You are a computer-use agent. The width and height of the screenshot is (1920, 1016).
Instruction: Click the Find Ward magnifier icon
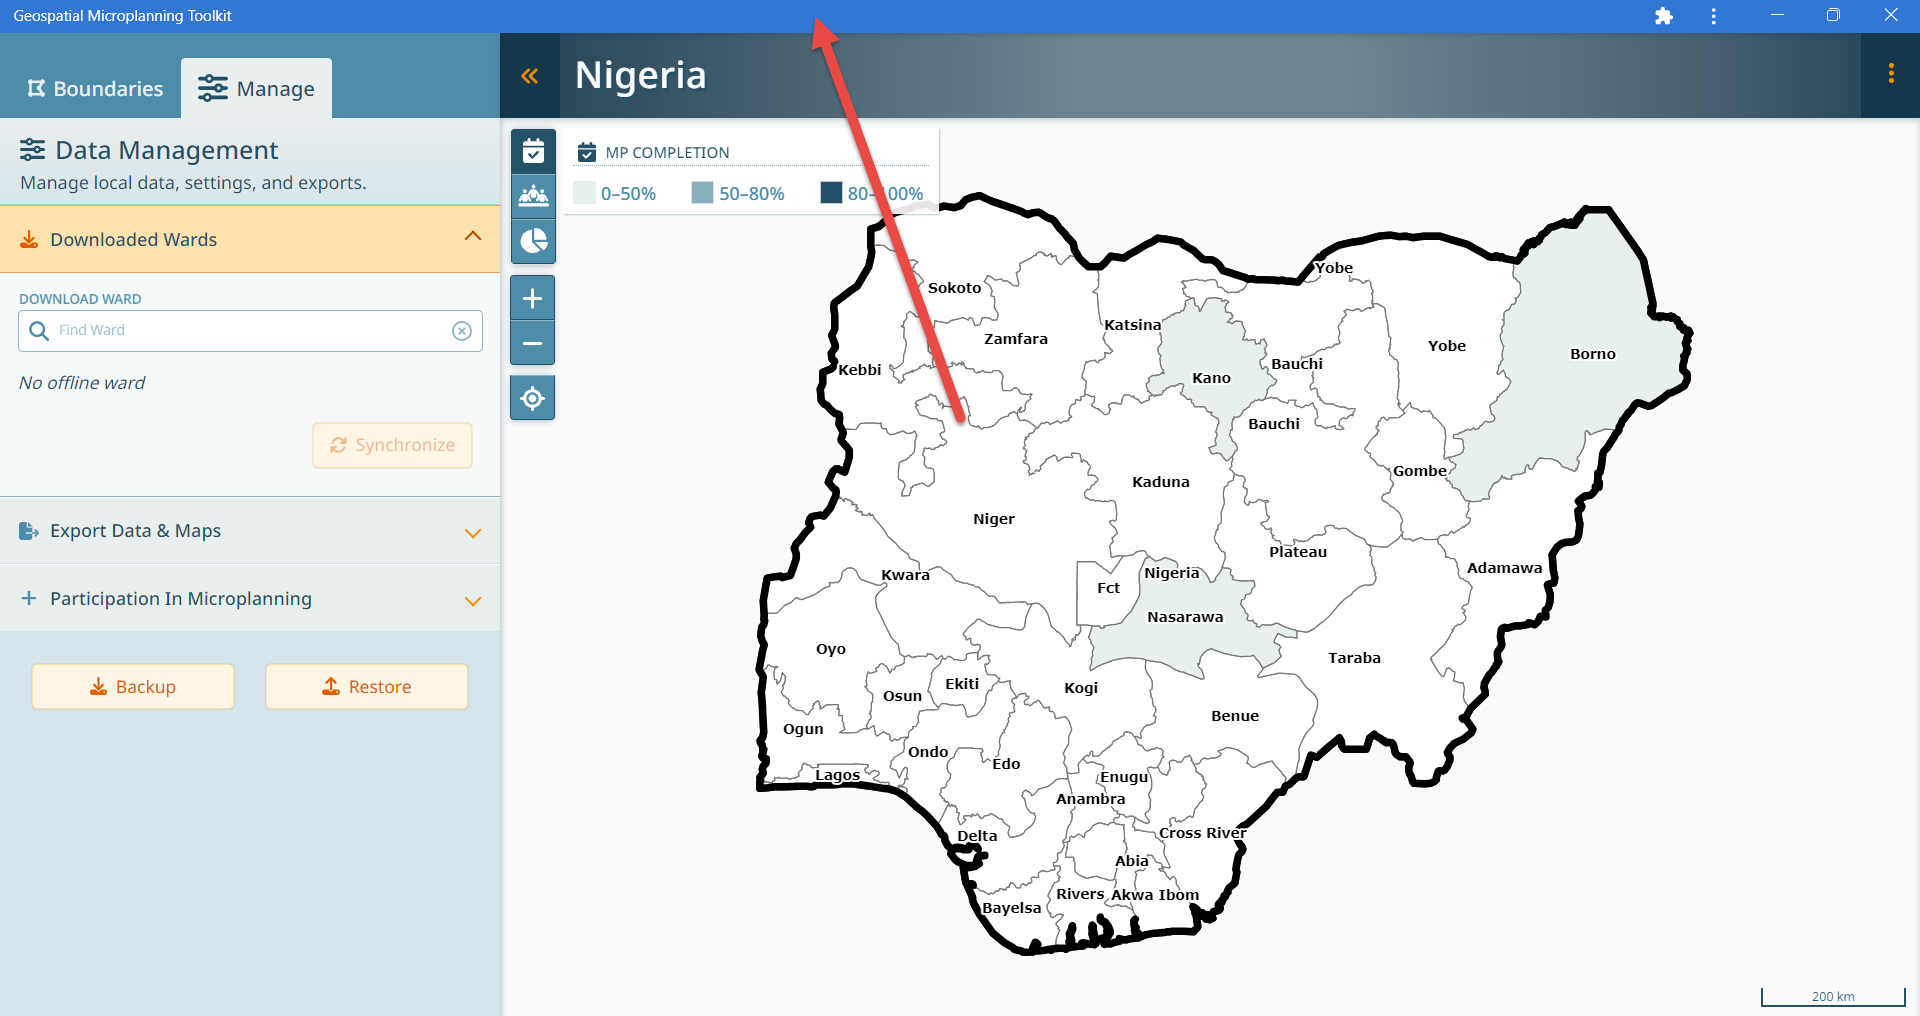tap(39, 331)
